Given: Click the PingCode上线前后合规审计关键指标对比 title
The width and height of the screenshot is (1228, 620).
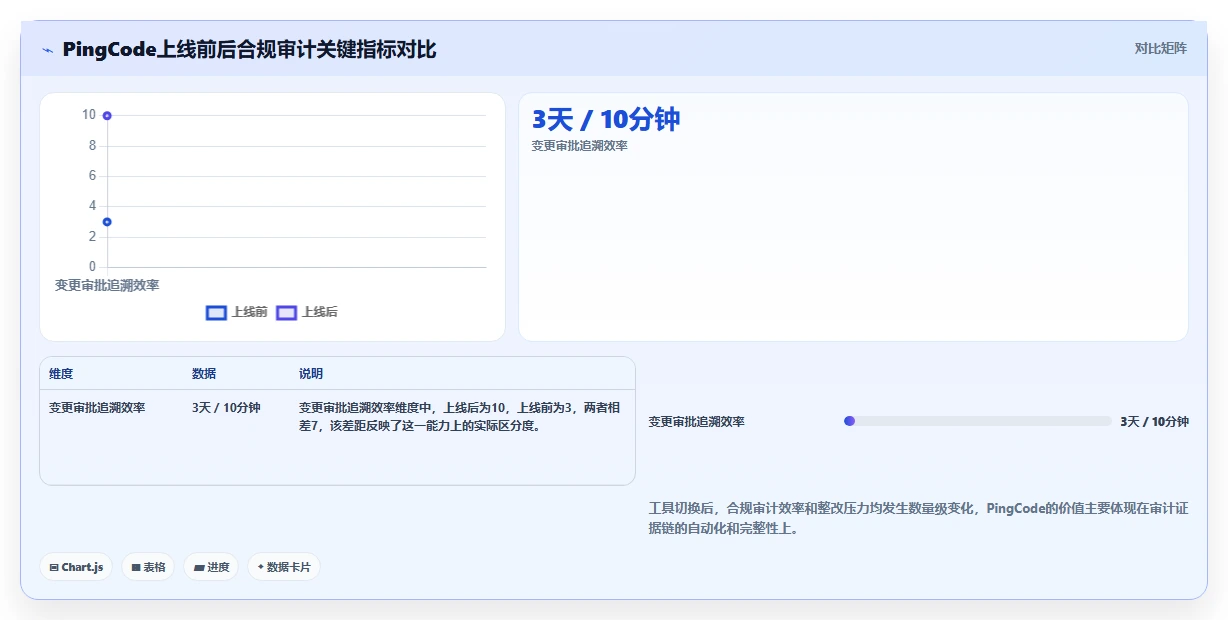Looking at the screenshot, I should point(249,50).
